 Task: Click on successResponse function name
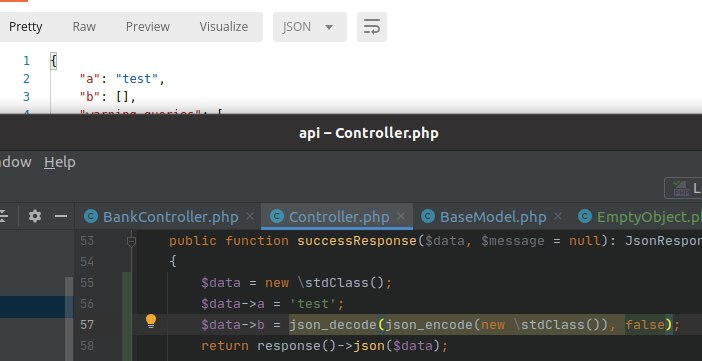tap(357, 241)
